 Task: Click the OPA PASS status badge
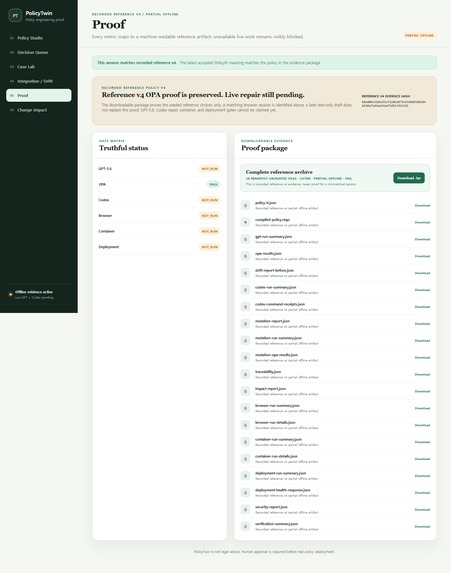[213, 185]
